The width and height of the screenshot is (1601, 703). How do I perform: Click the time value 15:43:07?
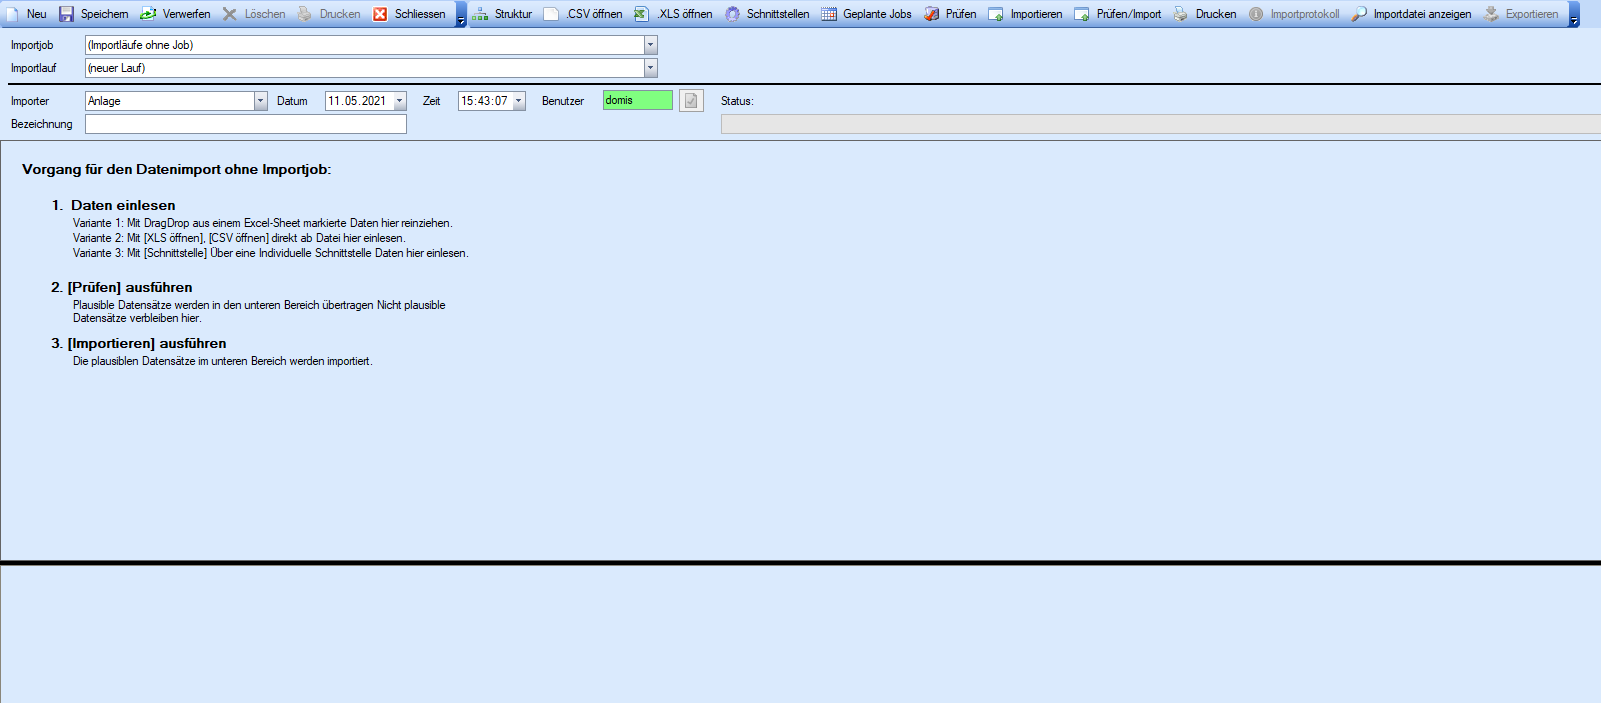484,101
